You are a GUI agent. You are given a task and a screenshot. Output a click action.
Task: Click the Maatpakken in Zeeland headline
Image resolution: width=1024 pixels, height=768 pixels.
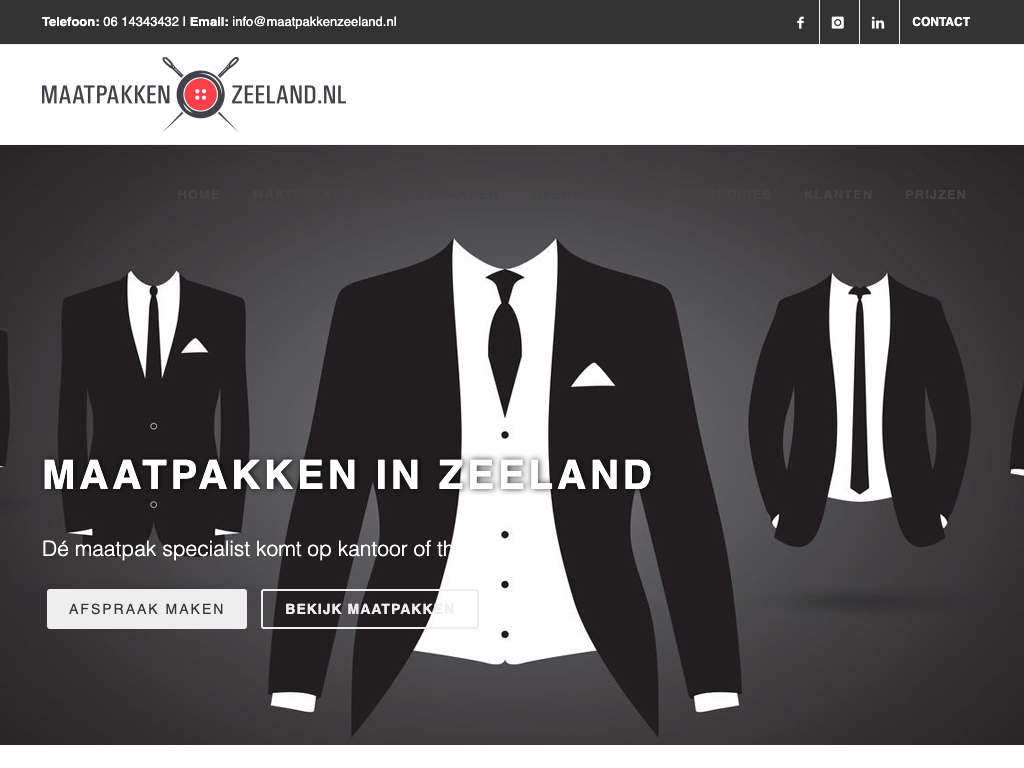pos(347,475)
